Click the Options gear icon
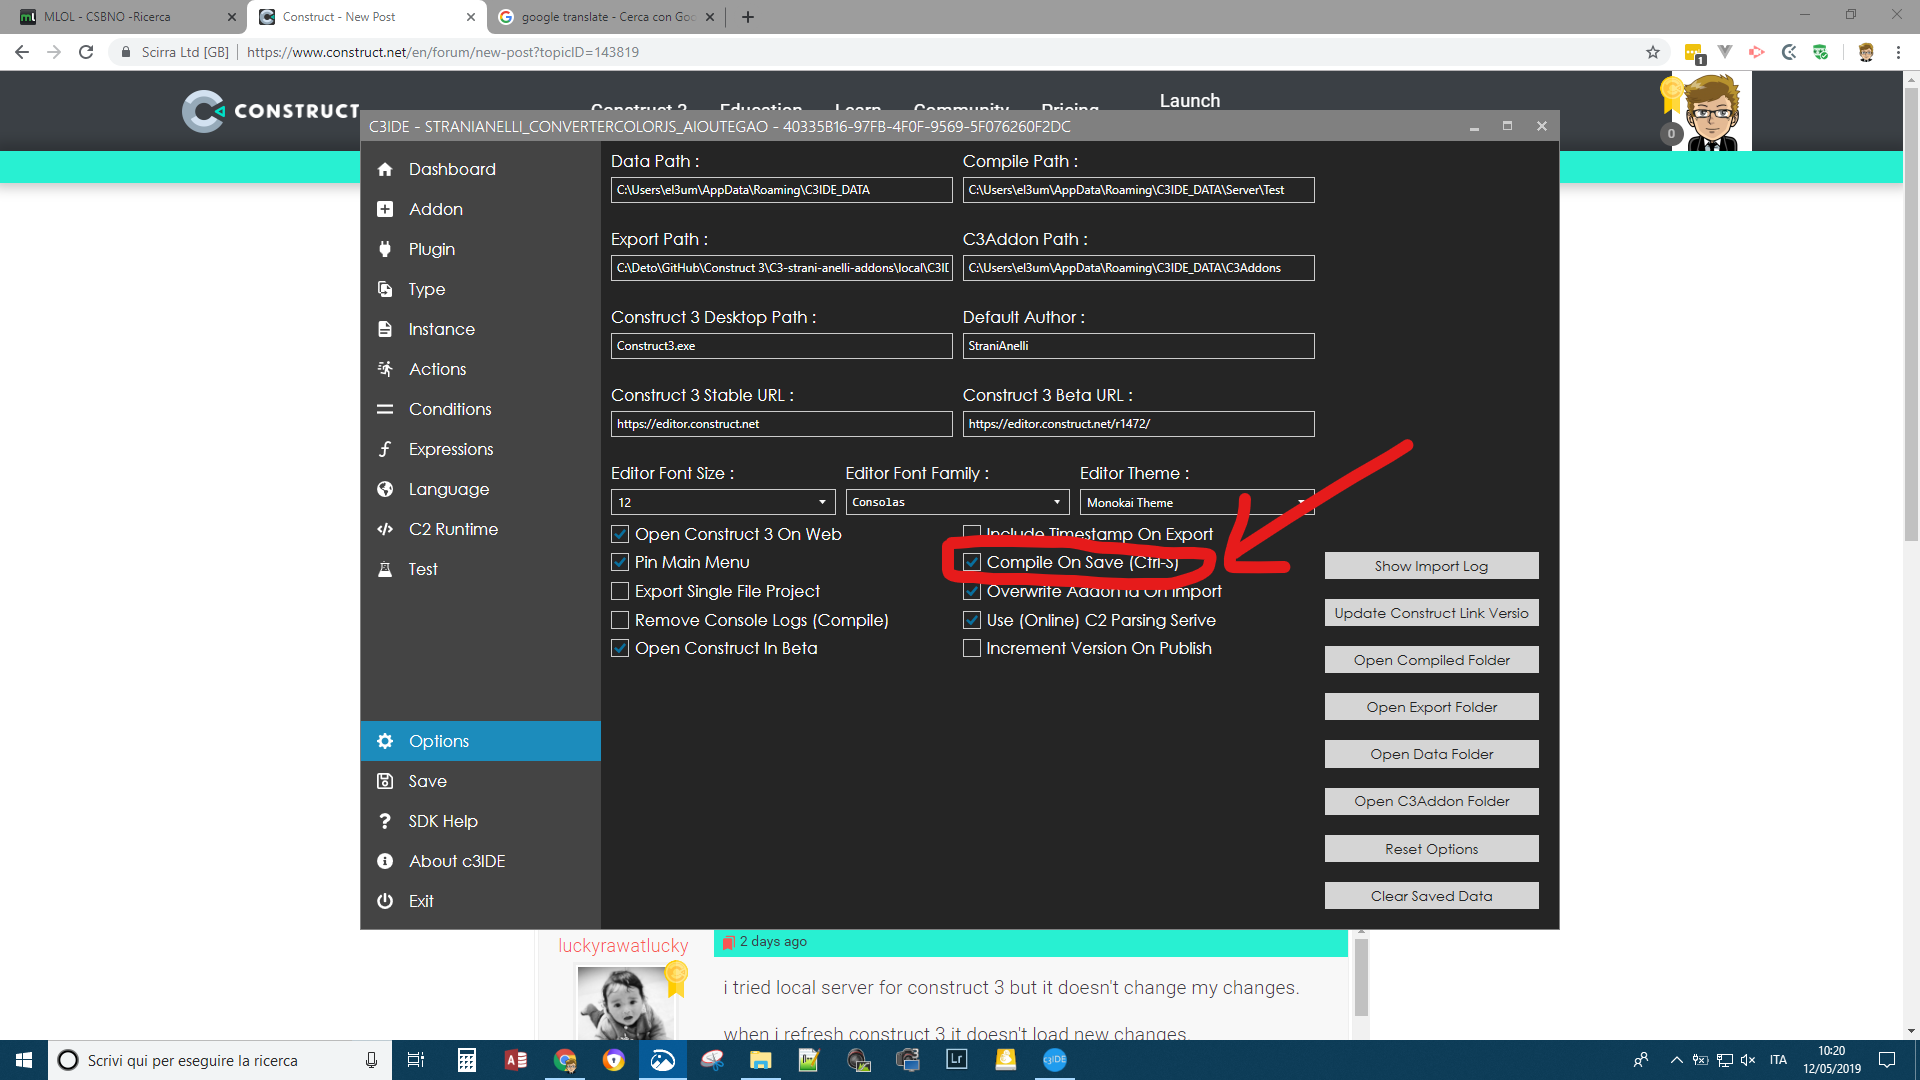This screenshot has width=1920, height=1080. click(x=385, y=741)
